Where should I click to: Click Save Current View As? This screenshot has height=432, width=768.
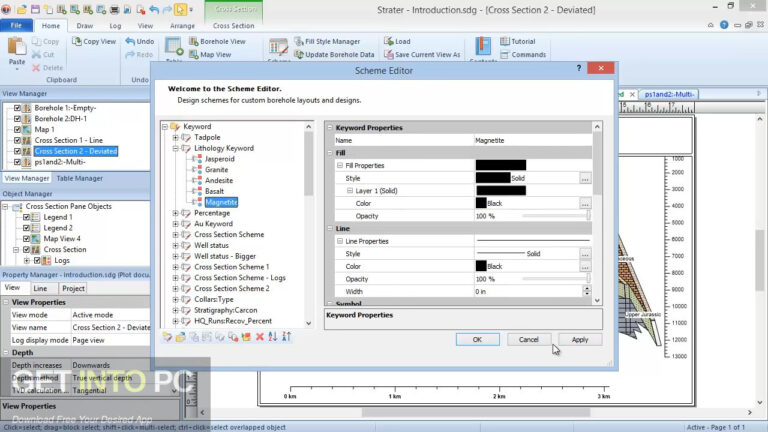click(x=422, y=54)
